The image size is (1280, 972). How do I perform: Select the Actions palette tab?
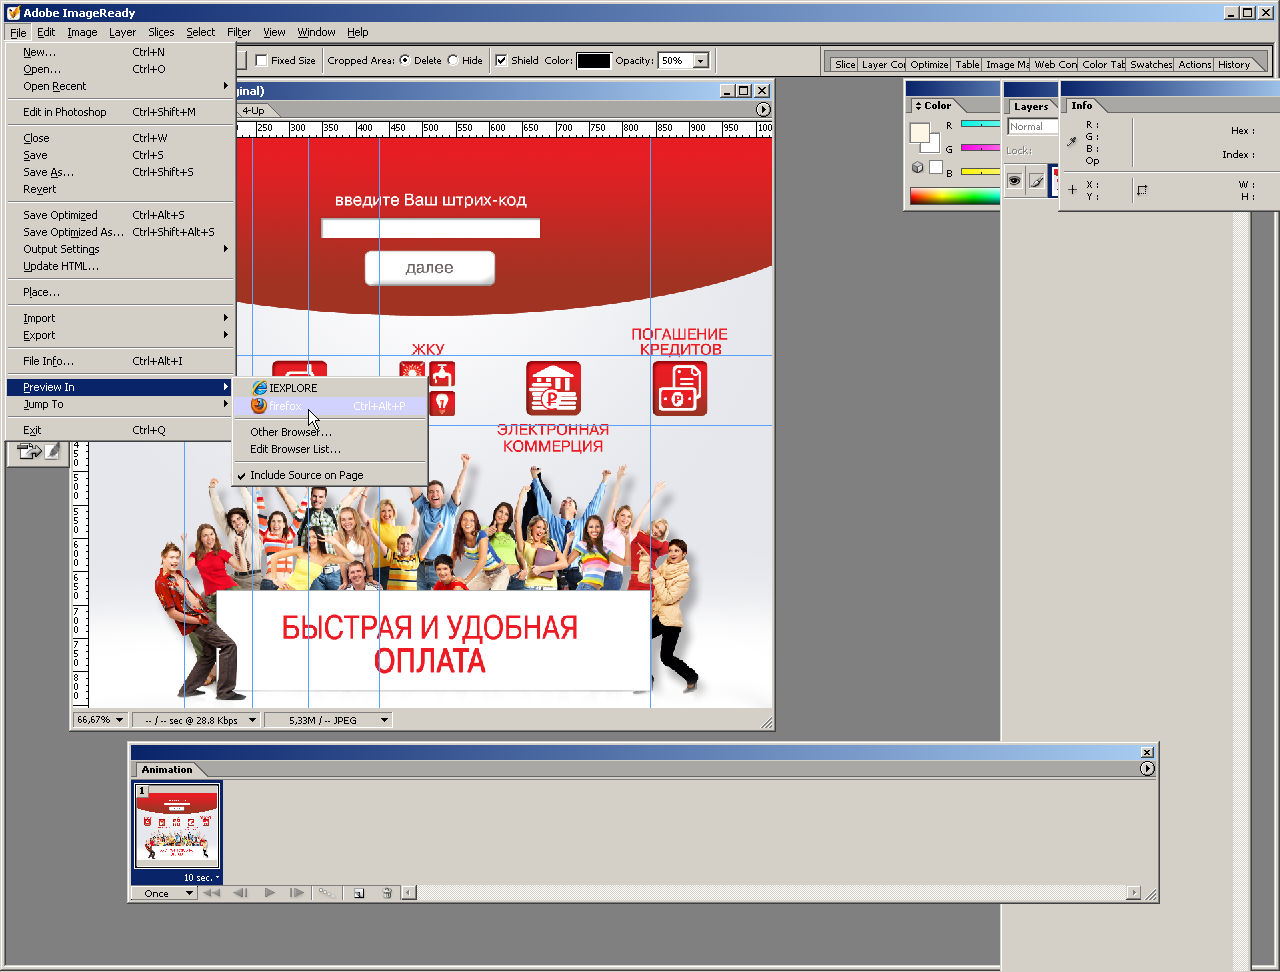click(x=1195, y=65)
